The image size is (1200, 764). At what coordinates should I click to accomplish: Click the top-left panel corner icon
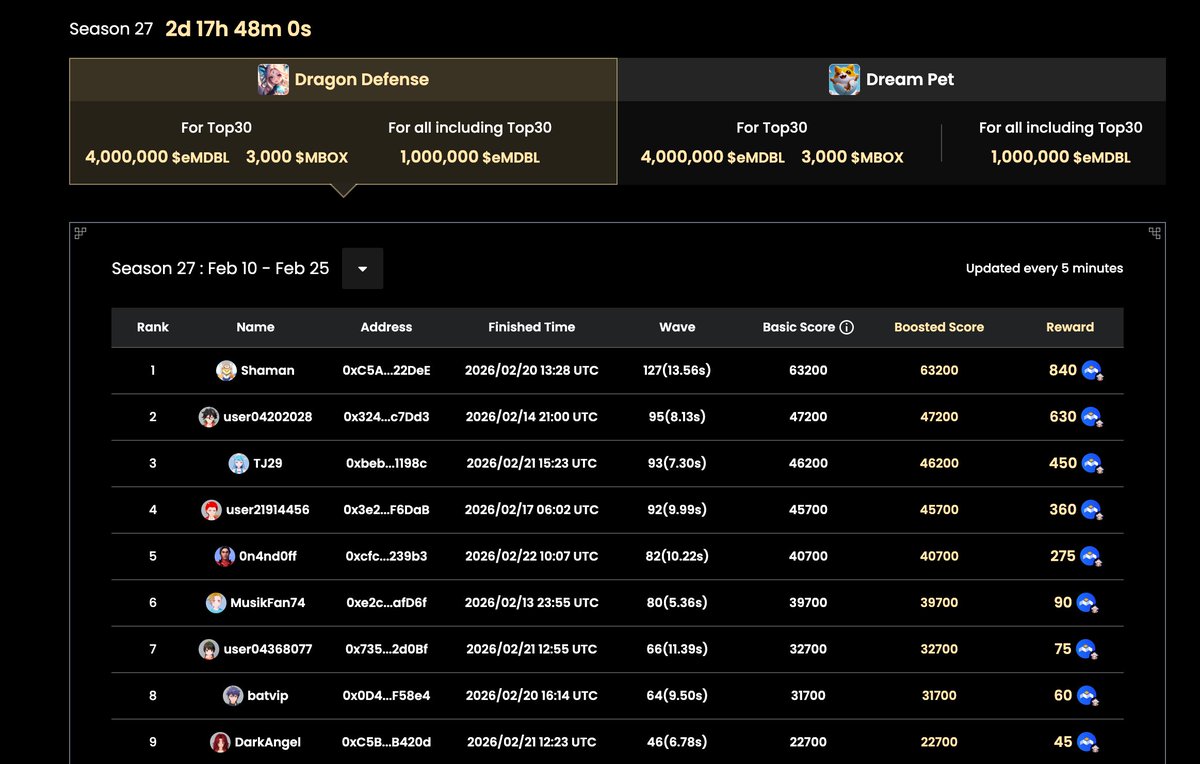tap(80, 233)
